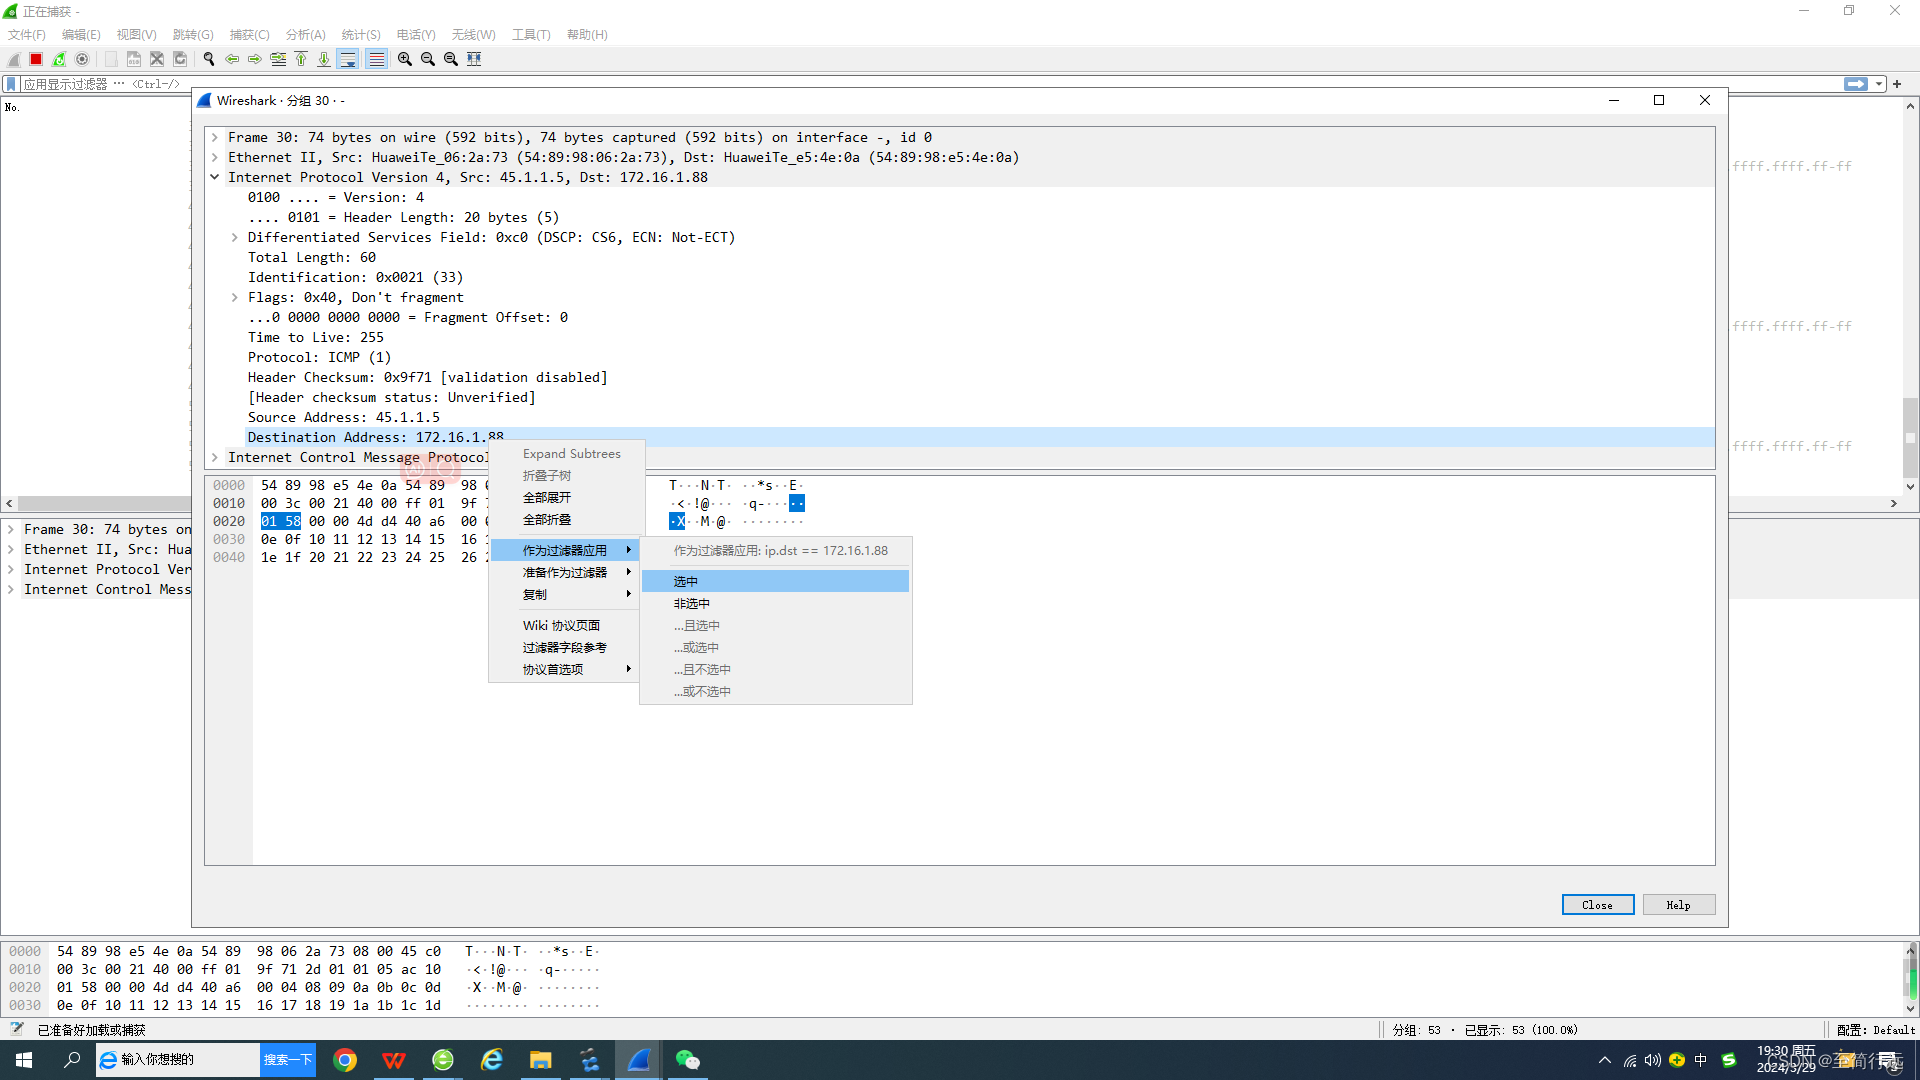
Task: Open Google Chrome from the taskbar
Action: tap(345, 1060)
